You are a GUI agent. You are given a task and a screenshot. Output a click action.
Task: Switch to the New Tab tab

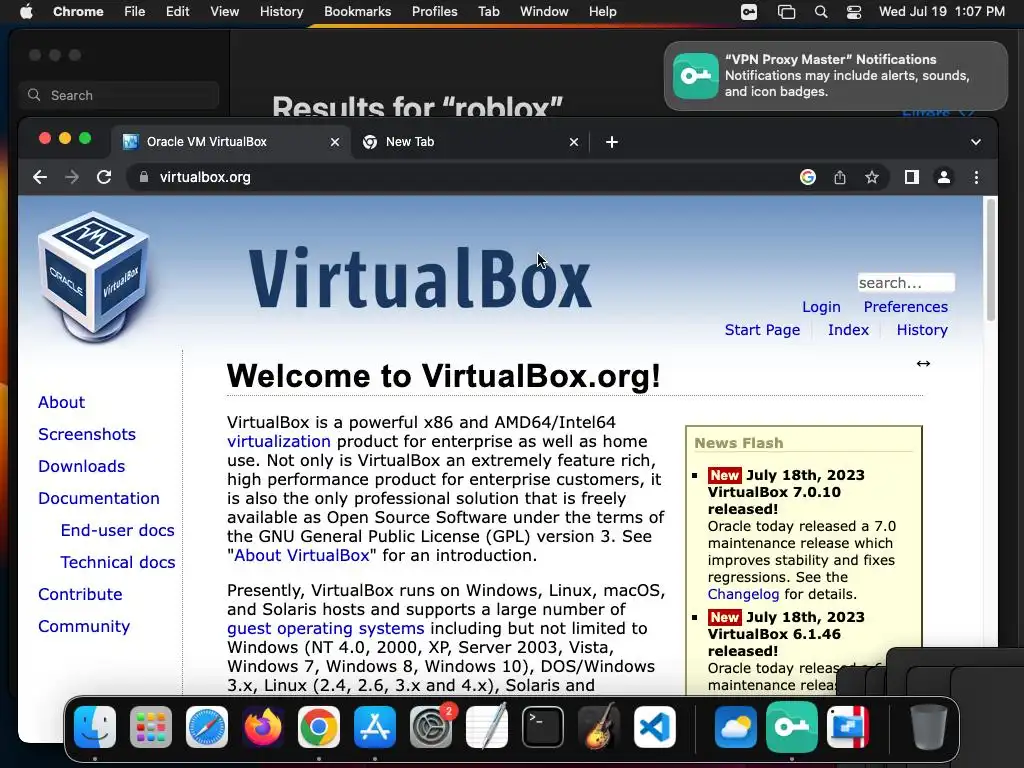[470, 142]
